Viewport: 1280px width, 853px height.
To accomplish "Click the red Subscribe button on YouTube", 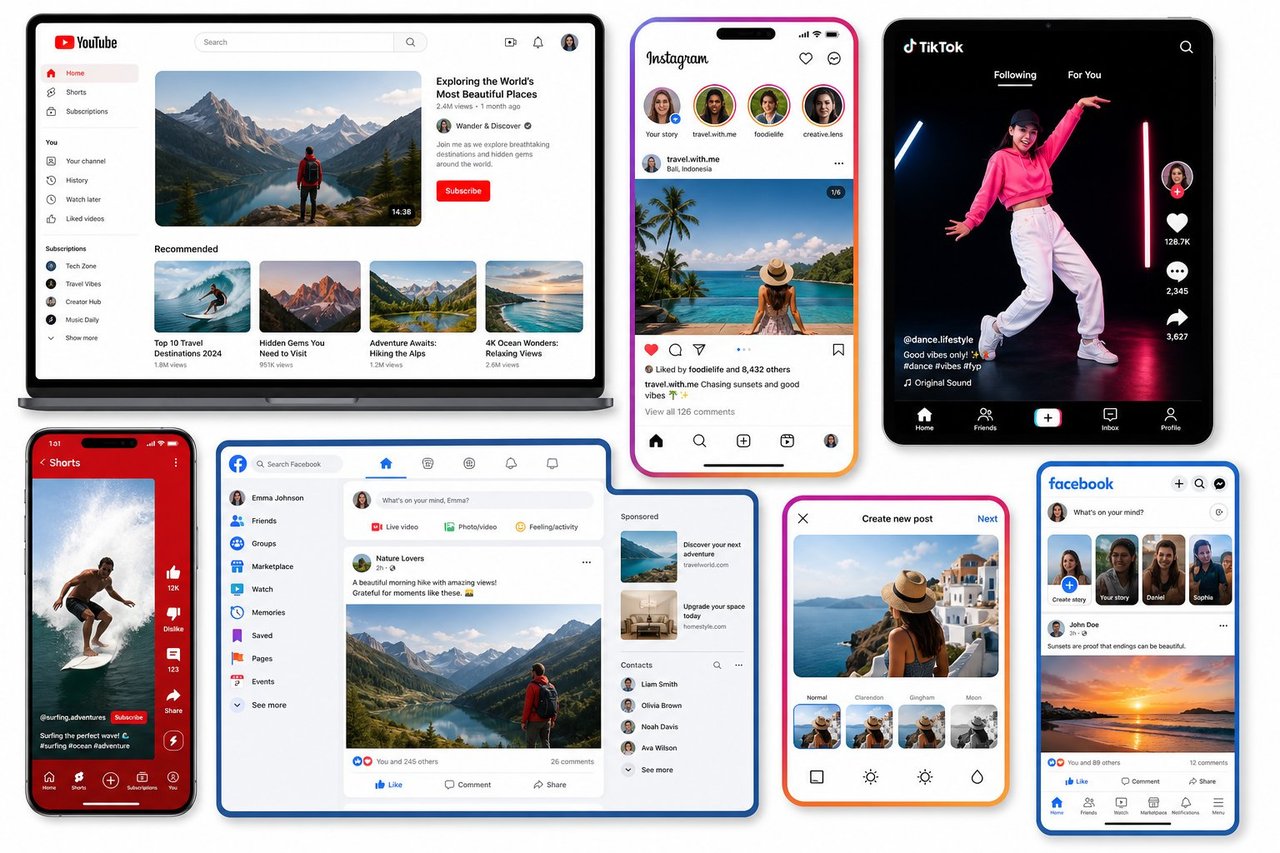I will click(x=463, y=191).
